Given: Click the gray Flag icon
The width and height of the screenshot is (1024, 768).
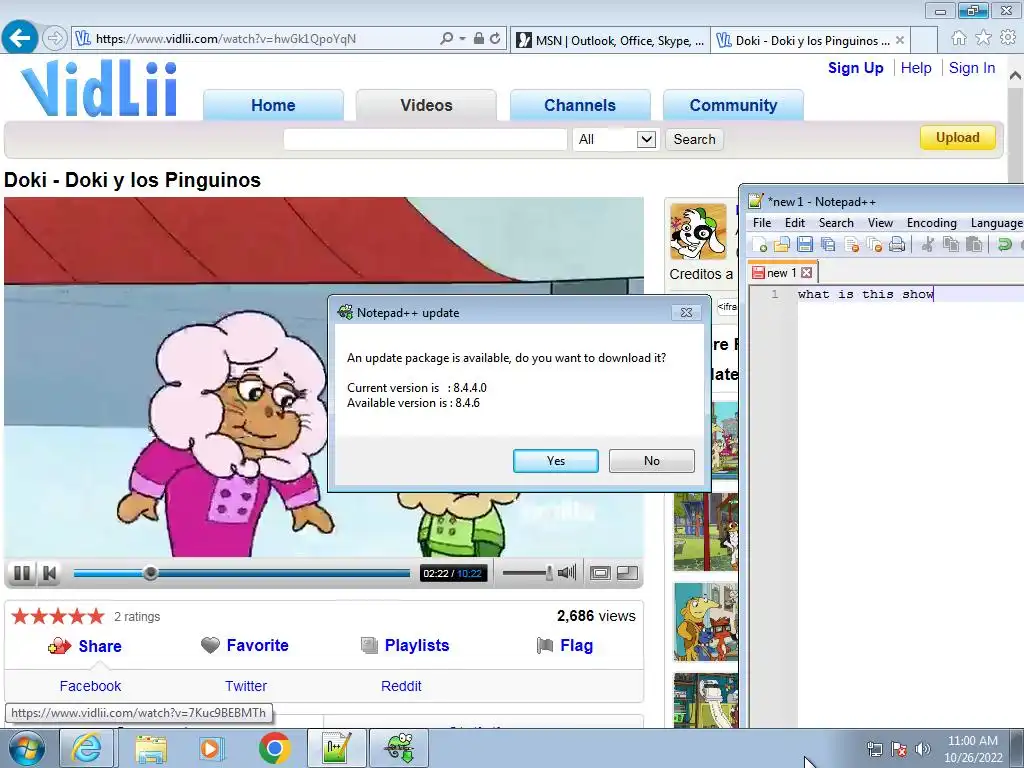Looking at the screenshot, I should 545,645.
